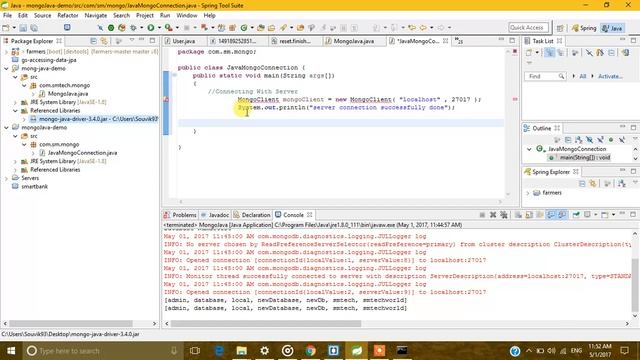Click the Boot Dashboard green circle icon
The width and height of the screenshot is (640, 360).
pos(111,28)
